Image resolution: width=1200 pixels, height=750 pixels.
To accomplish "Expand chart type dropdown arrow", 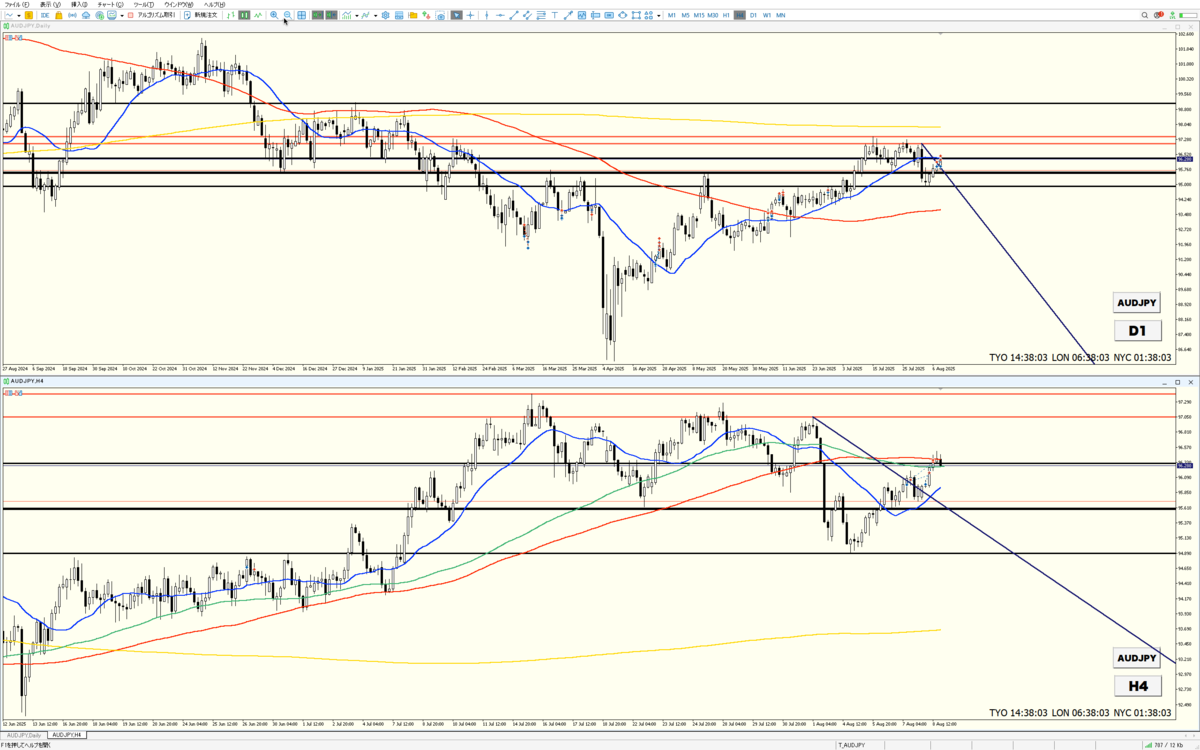I will click(x=19, y=16).
